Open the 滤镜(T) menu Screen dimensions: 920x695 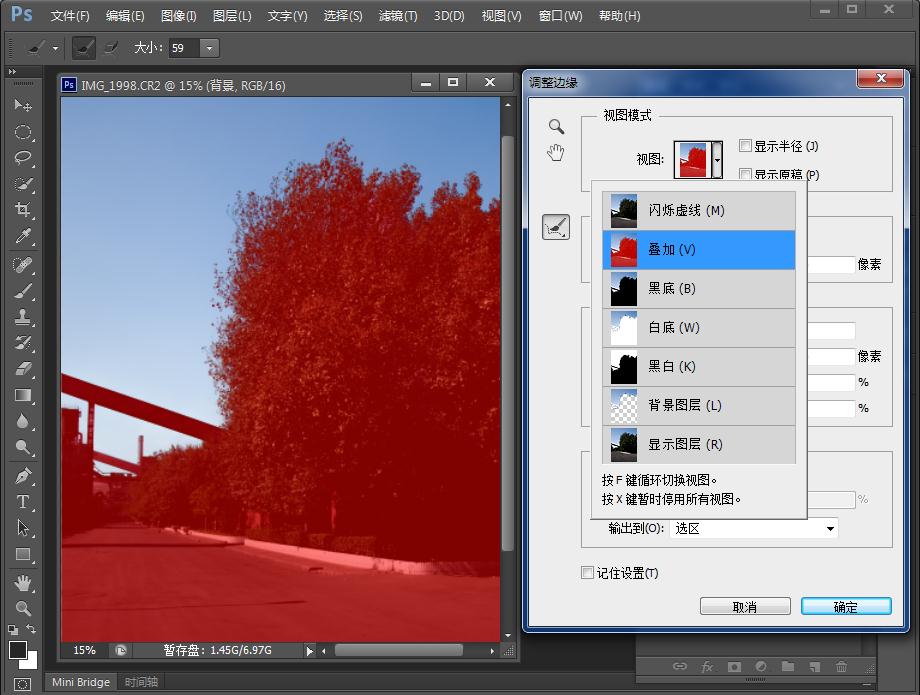[398, 16]
